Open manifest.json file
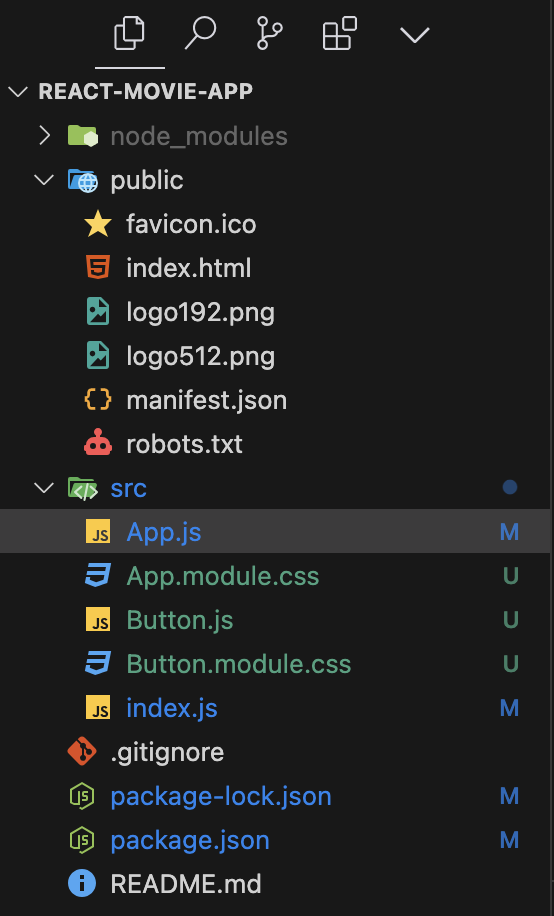Image resolution: width=554 pixels, height=916 pixels. point(207,400)
